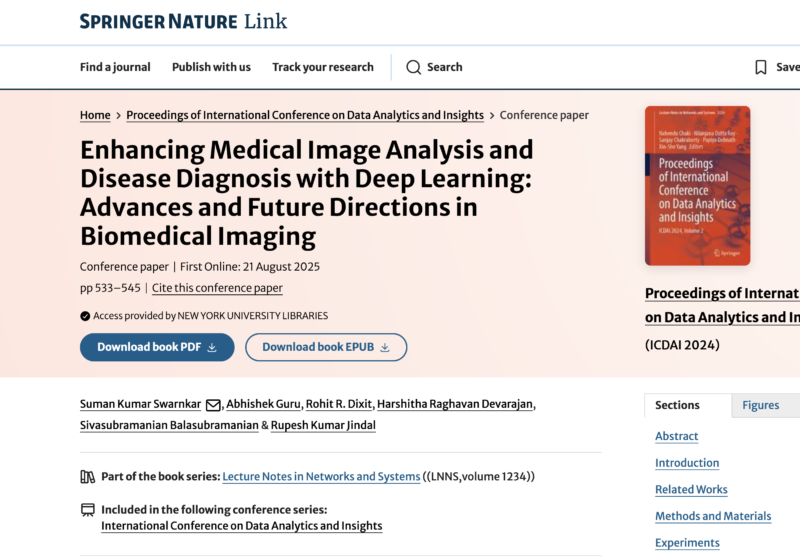Viewport: 800px width, 557px height.
Task: Click the download arrow icon on Download book PDF
Action: (x=212, y=347)
